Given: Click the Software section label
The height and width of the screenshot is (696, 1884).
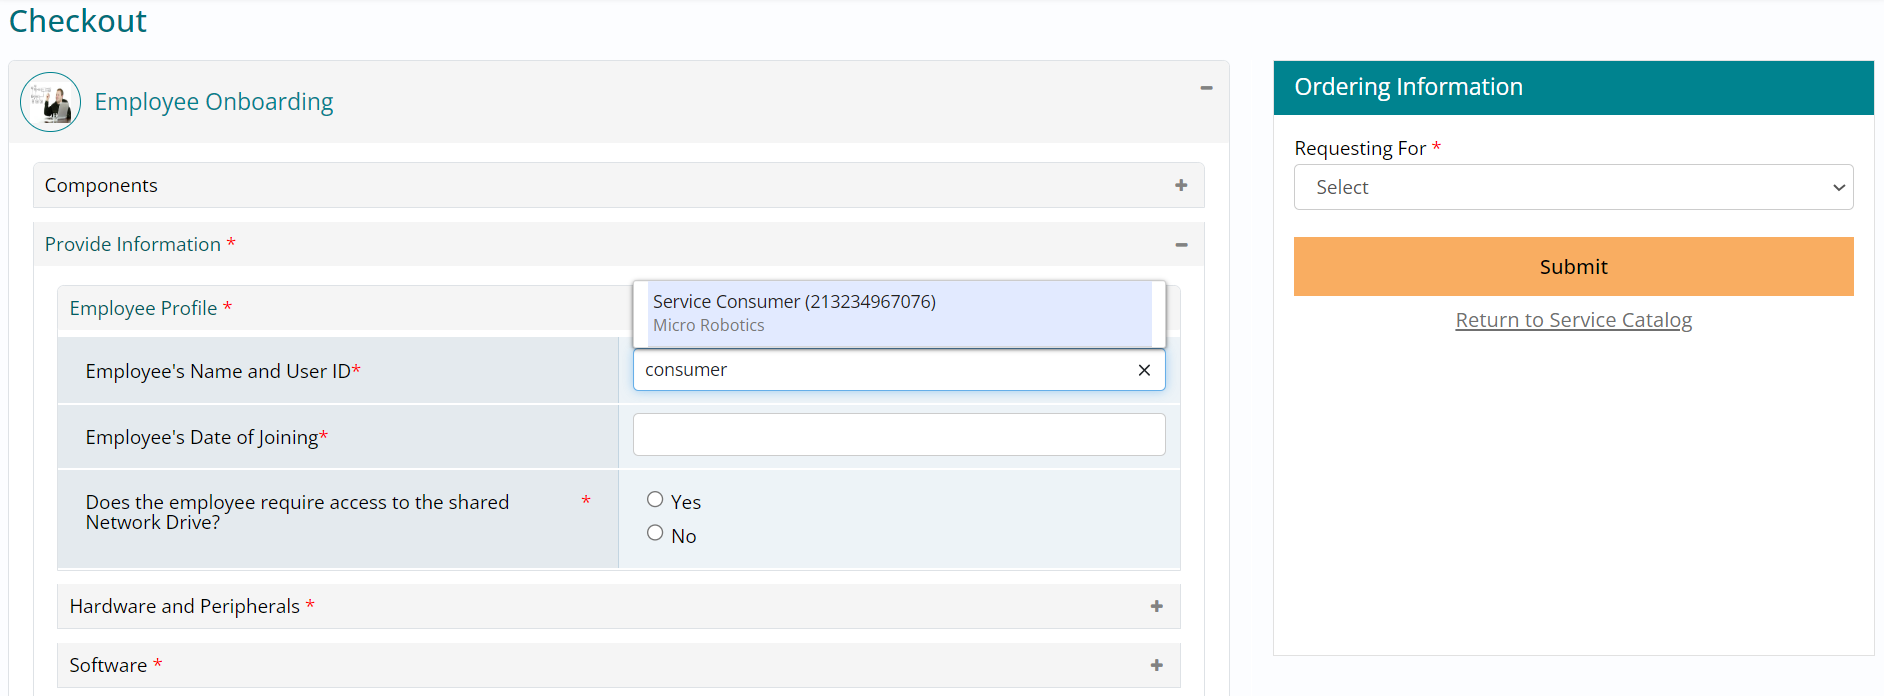Looking at the screenshot, I should (x=108, y=666).
